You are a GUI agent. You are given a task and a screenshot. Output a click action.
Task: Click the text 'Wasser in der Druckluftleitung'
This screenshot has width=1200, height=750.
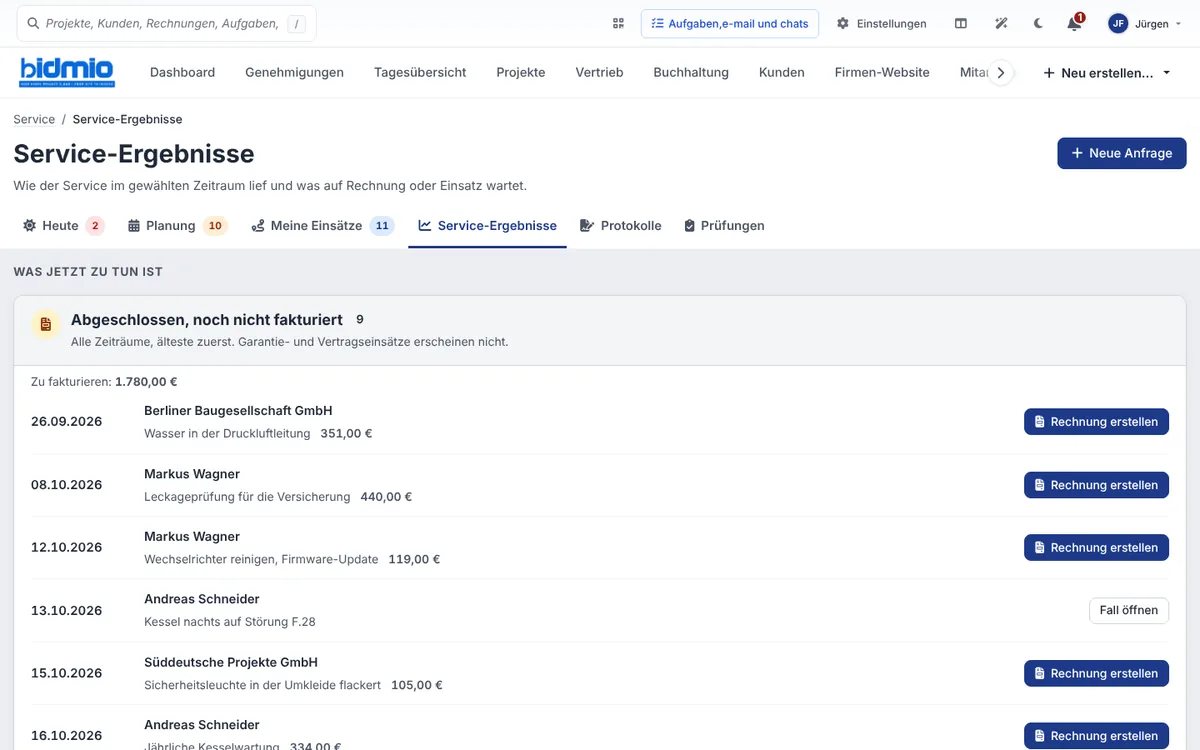227,434
